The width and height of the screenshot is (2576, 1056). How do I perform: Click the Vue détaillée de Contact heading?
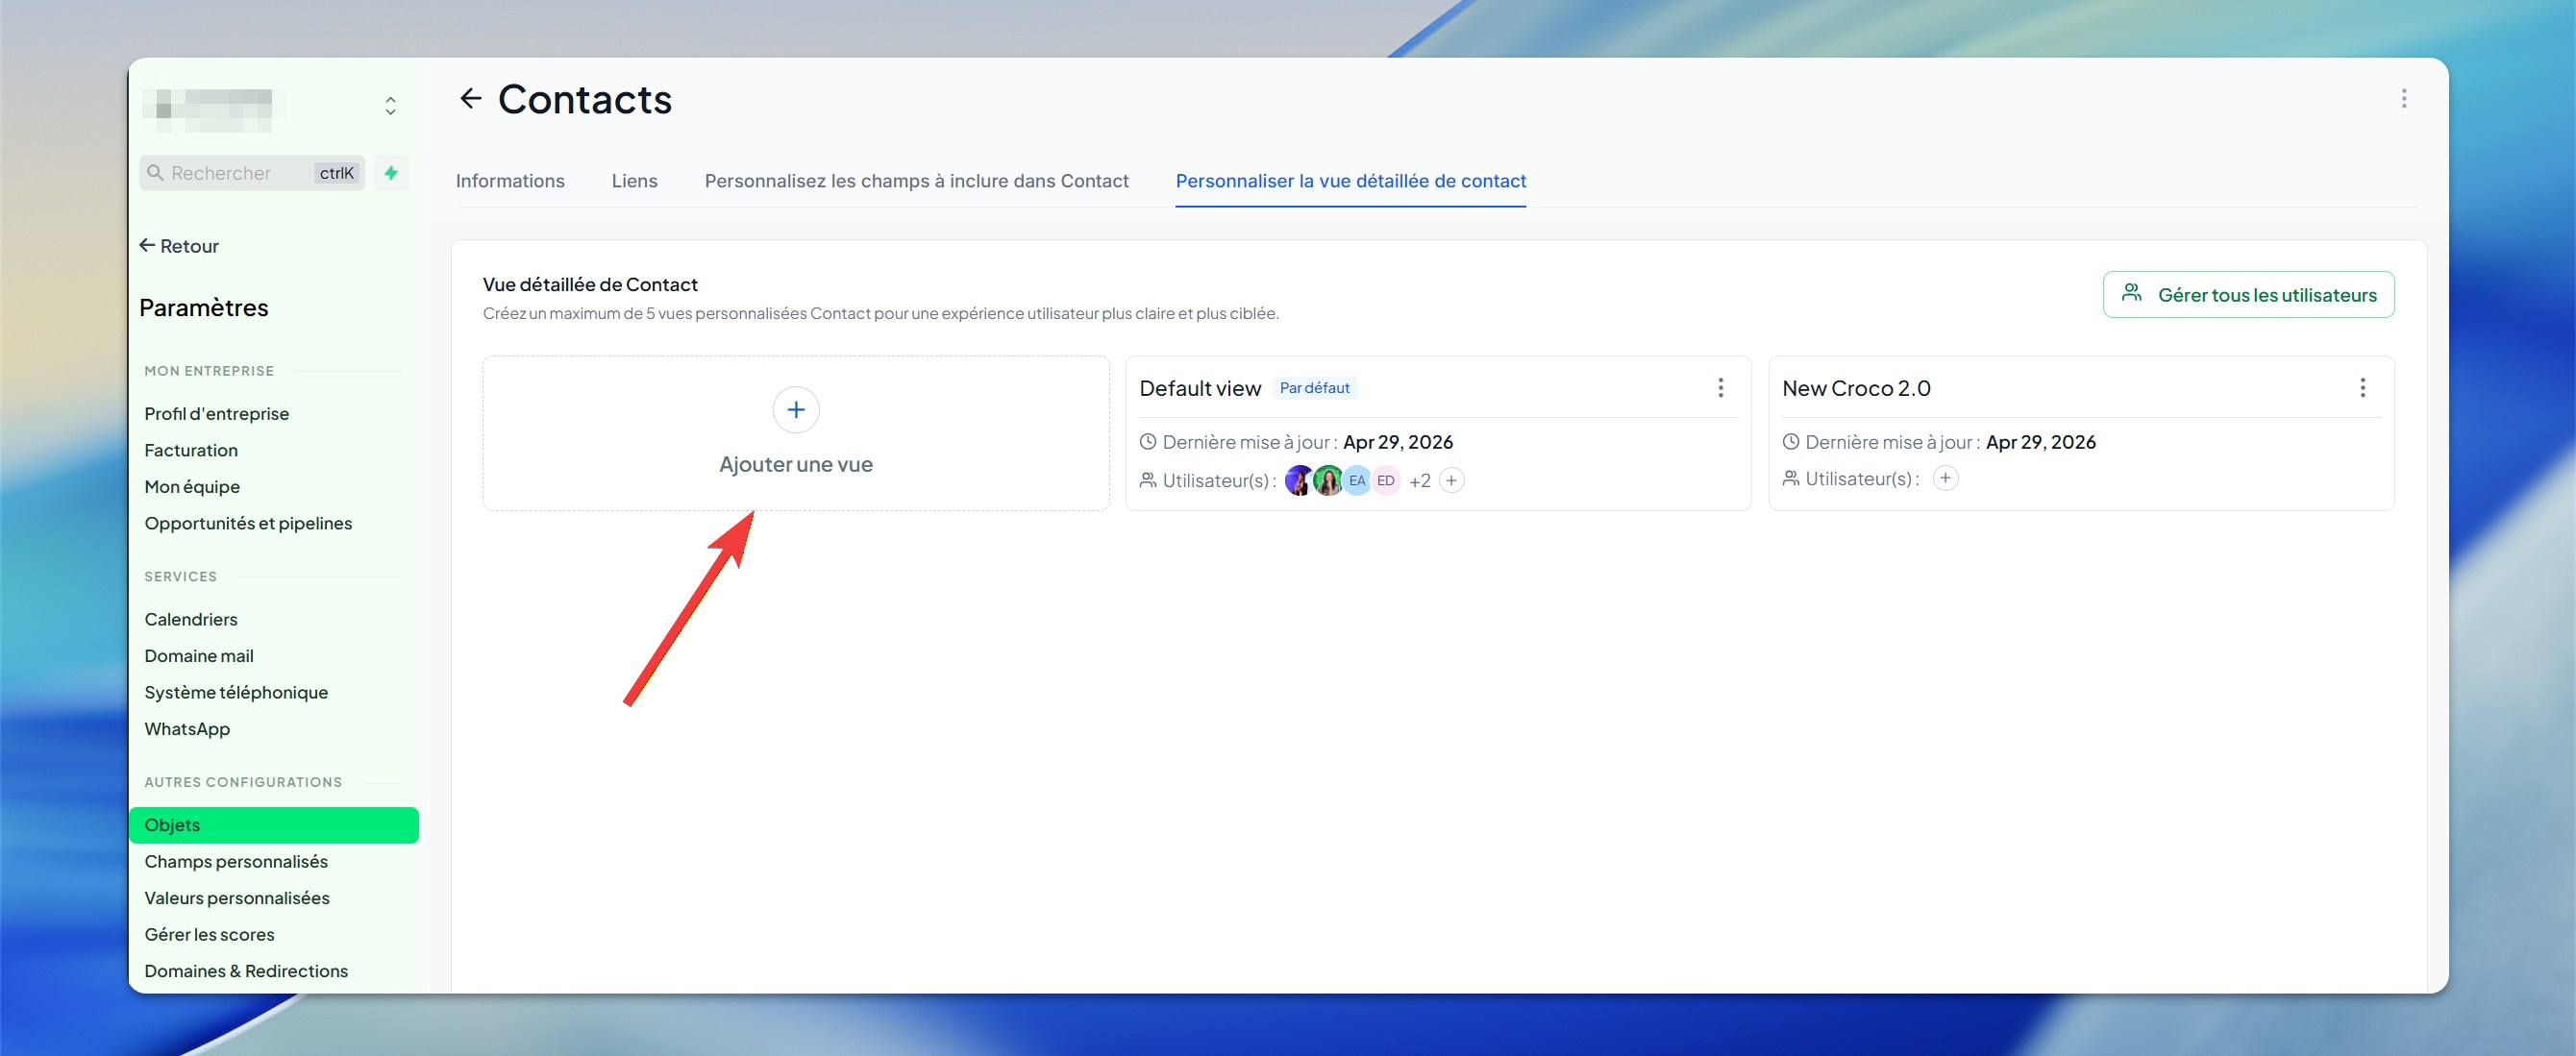click(590, 284)
